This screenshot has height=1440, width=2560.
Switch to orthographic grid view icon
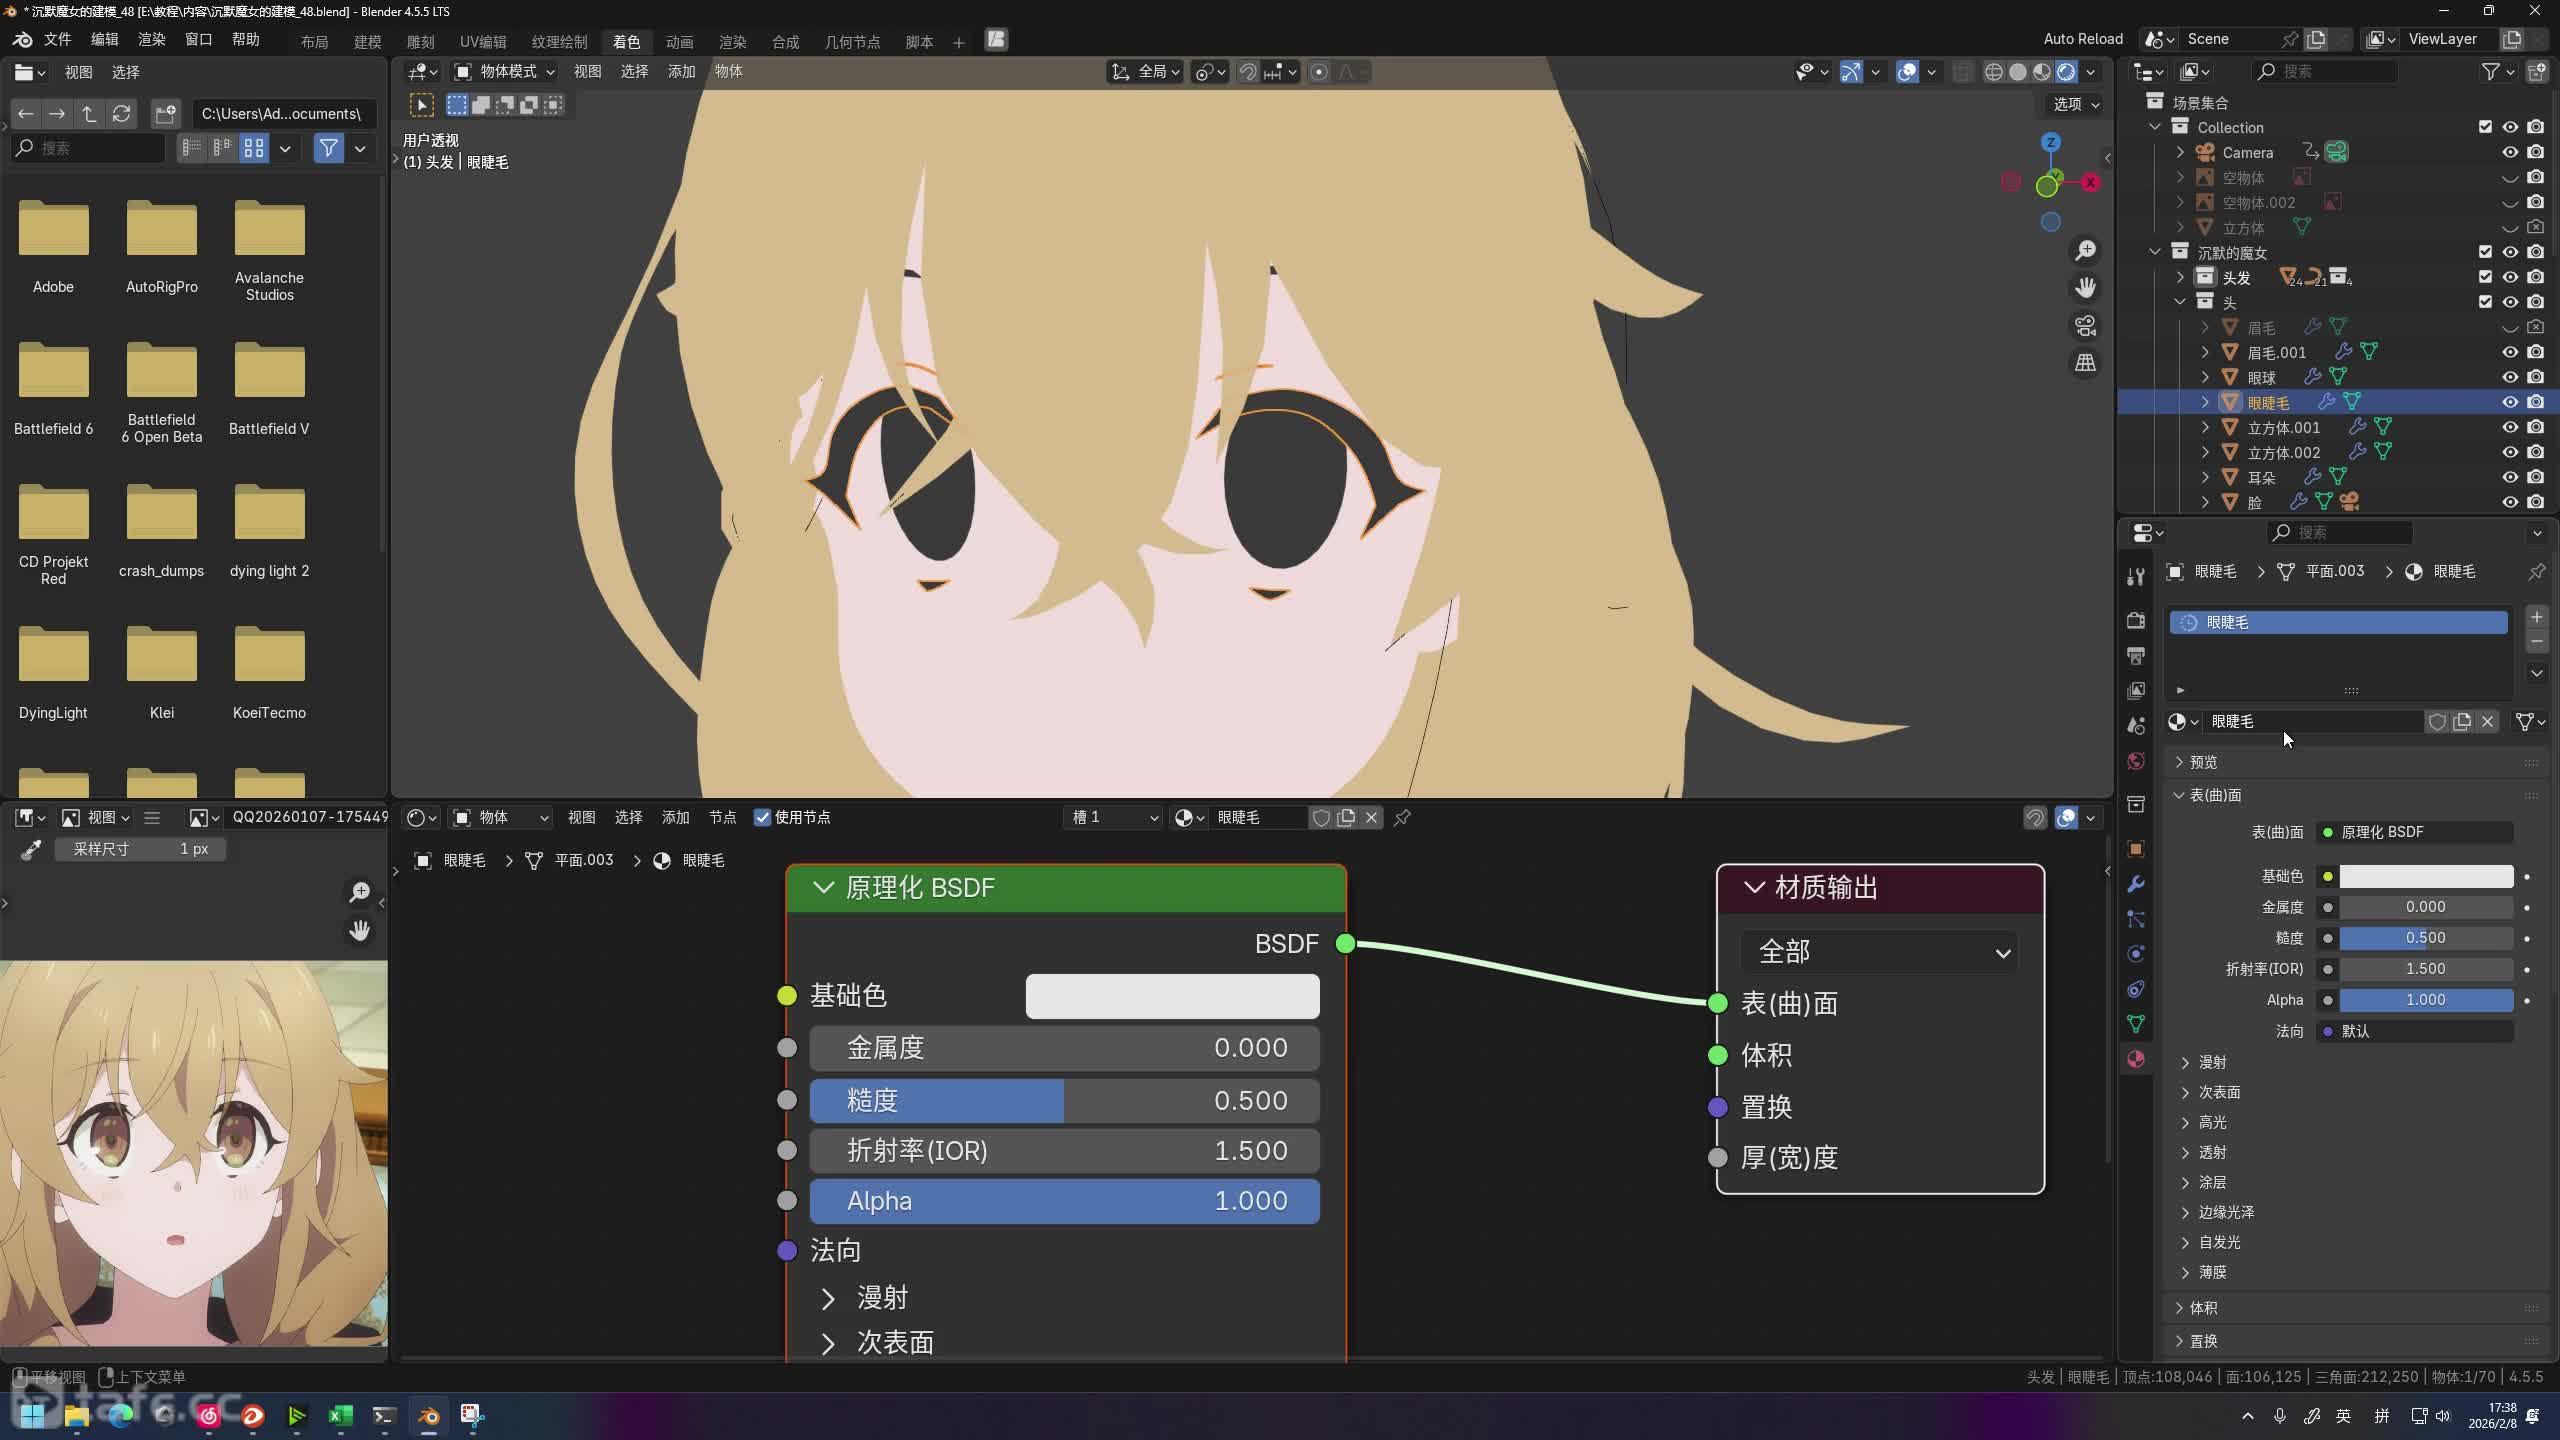pyautogui.click(x=2085, y=363)
